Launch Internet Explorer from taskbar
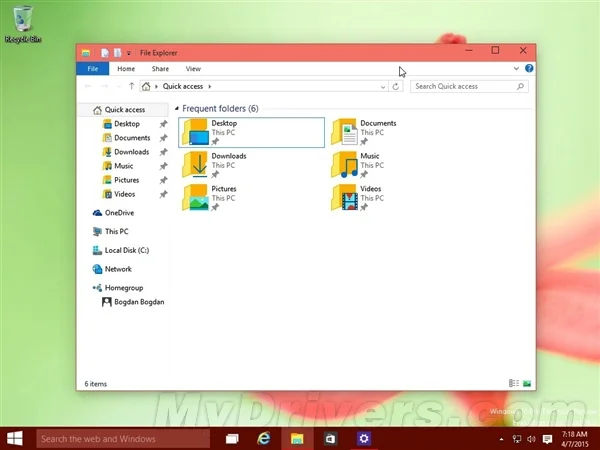 pos(264,439)
